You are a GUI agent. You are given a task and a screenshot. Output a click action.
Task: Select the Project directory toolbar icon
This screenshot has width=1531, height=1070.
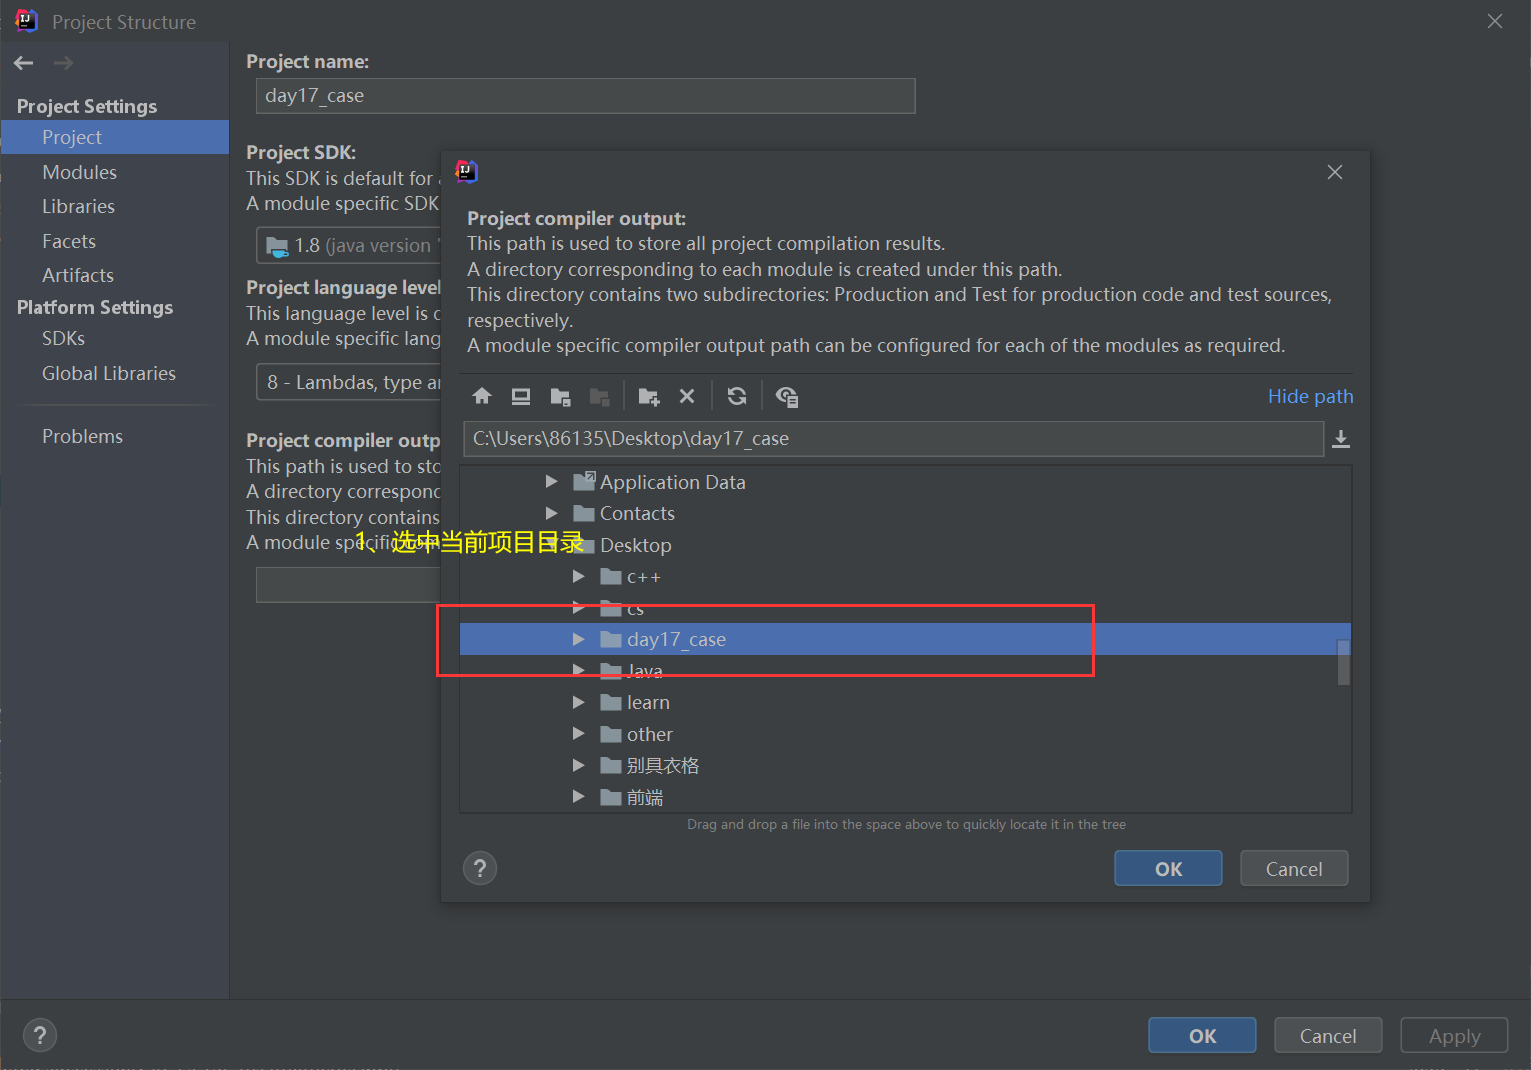(560, 397)
